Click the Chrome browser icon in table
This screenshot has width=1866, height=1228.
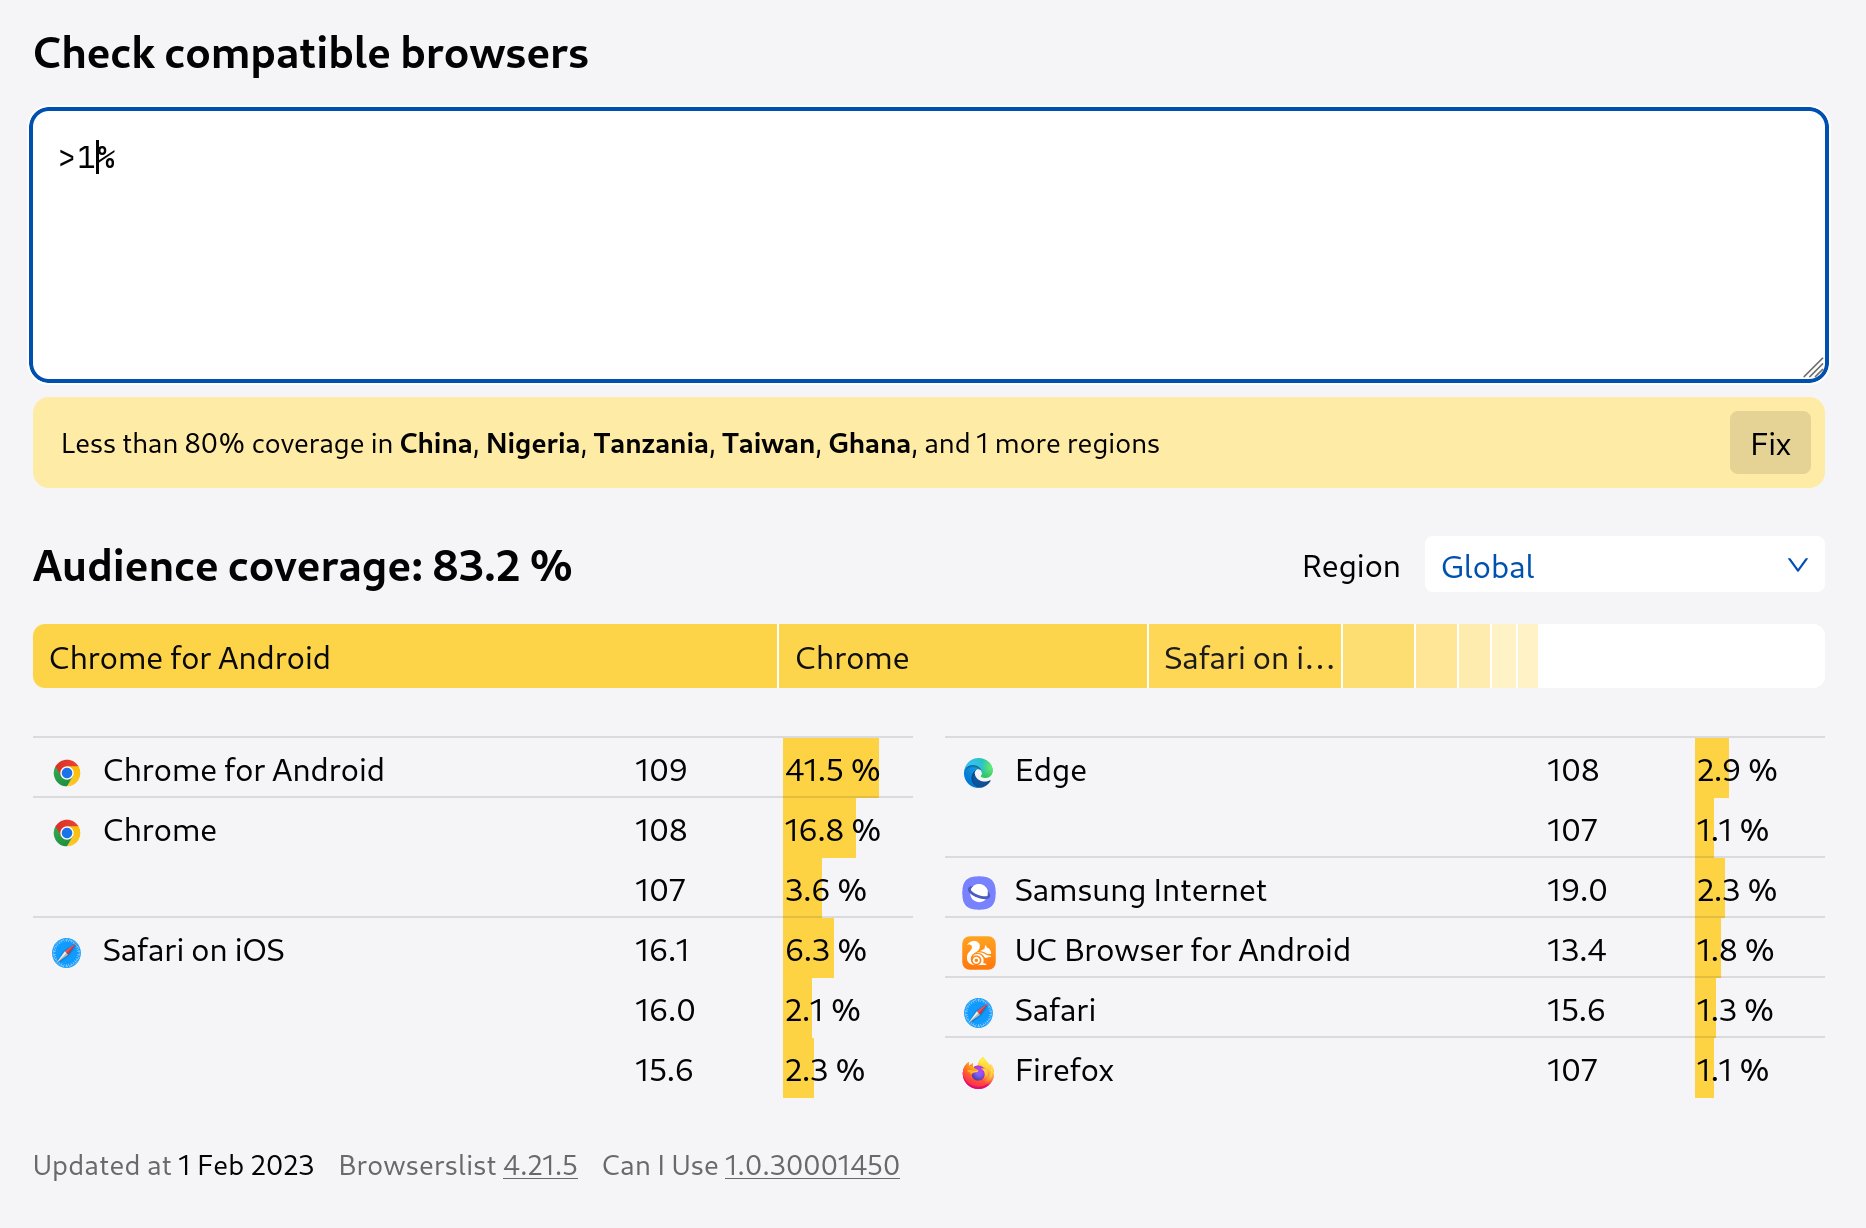click(67, 832)
